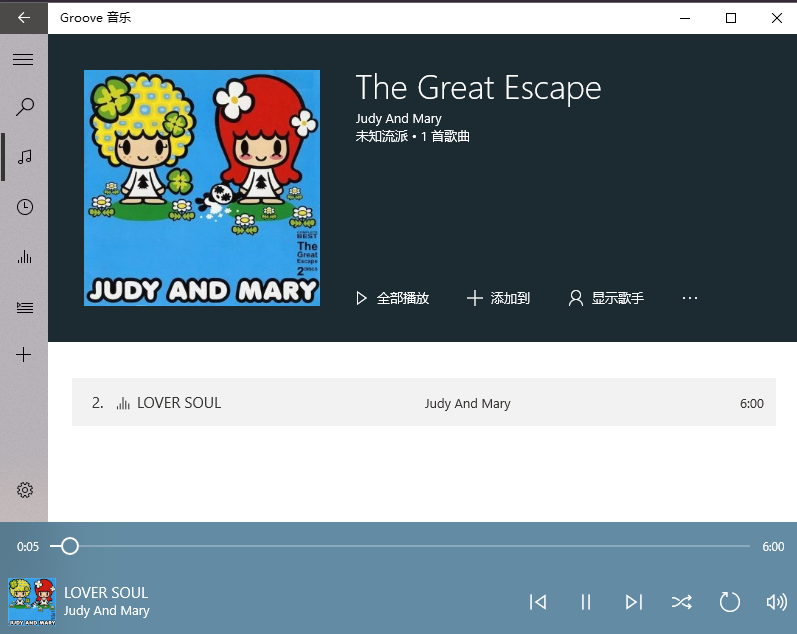Skip to previous track
The image size is (797, 634).
(537, 602)
